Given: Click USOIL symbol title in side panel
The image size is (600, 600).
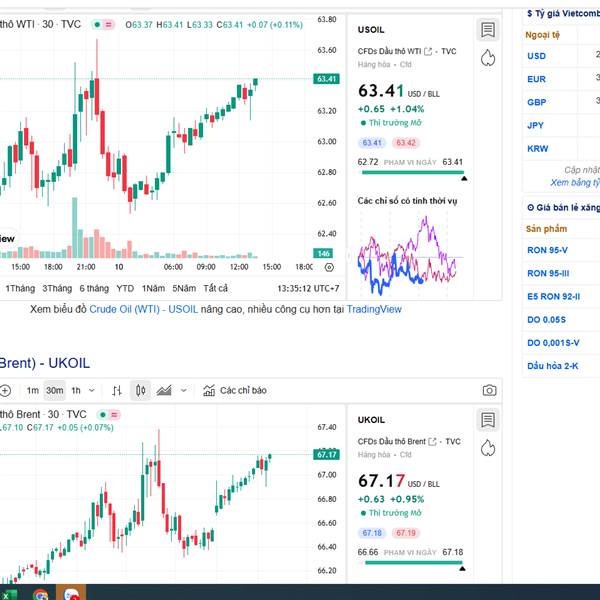Looking at the screenshot, I should coord(371,30).
